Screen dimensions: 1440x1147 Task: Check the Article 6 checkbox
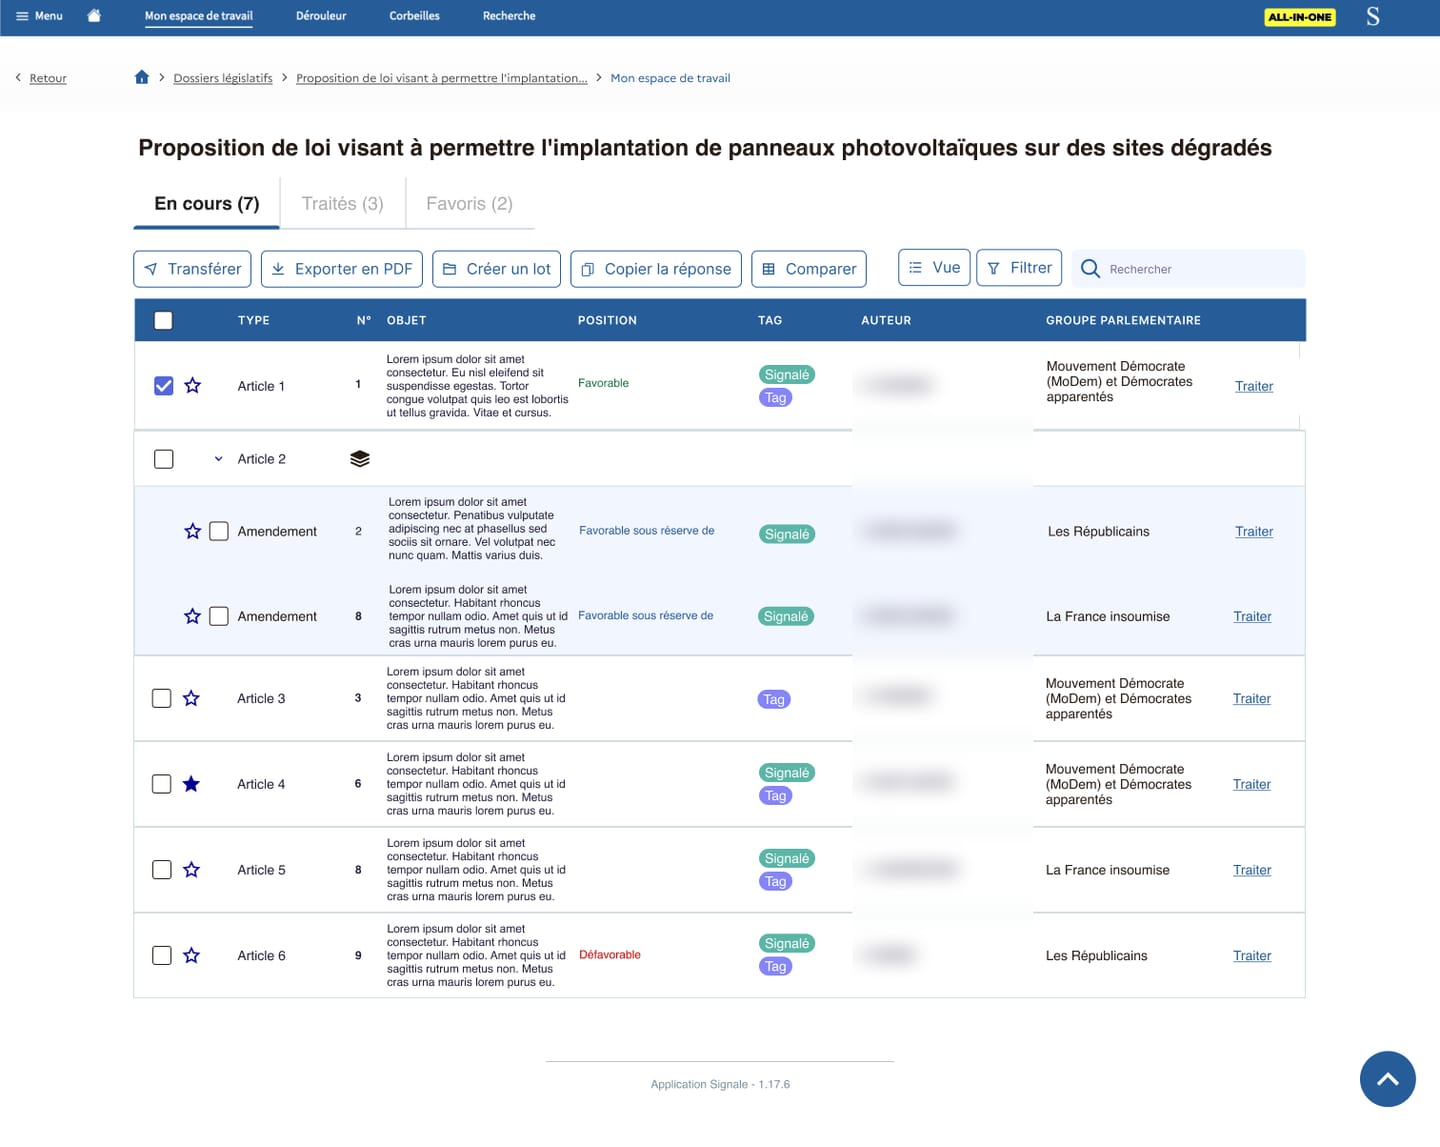pos(162,955)
